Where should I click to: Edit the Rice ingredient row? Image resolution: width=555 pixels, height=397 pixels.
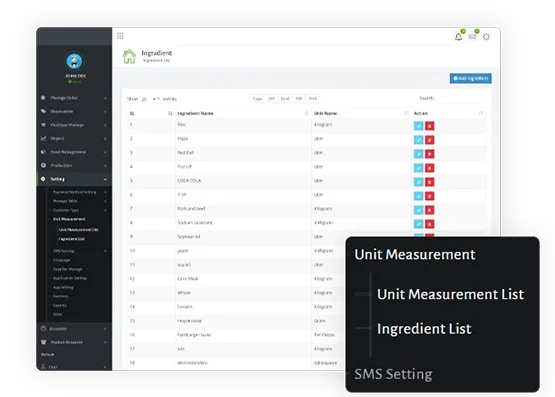(418, 126)
